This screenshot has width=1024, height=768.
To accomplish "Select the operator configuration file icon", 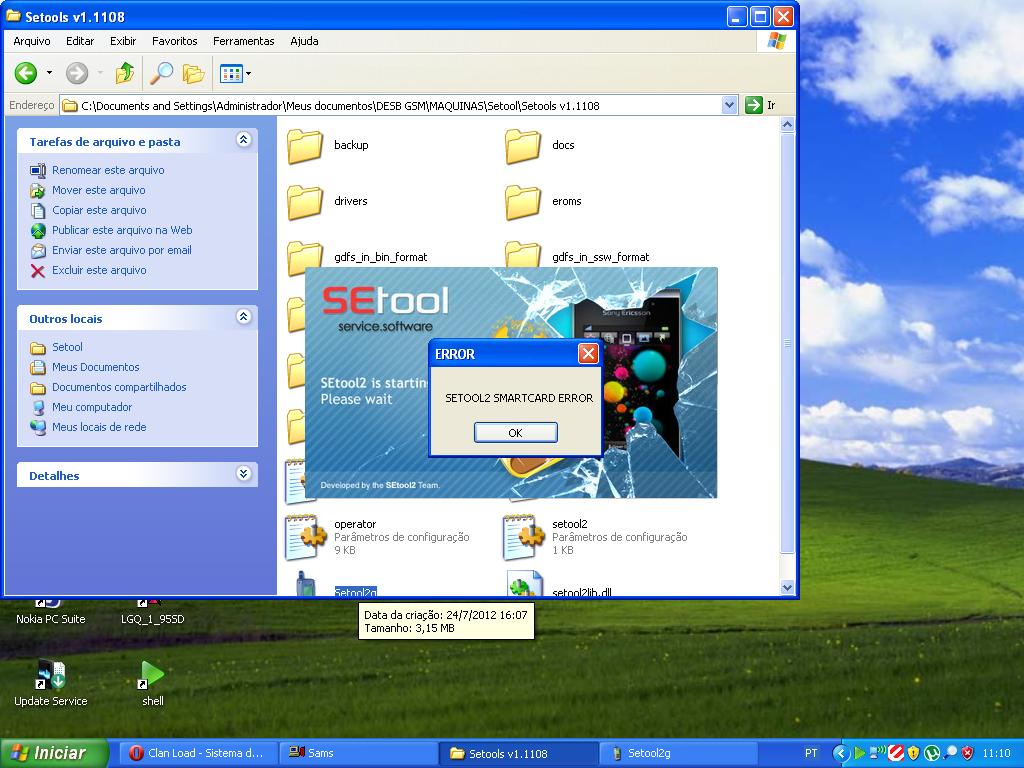I will [x=306, y=537].
